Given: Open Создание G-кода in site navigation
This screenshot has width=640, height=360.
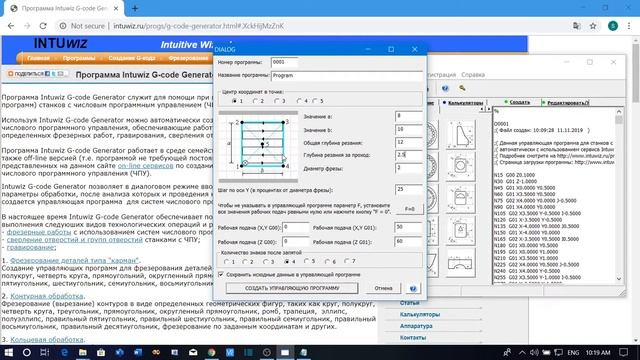Looking at the screenshot, I should 131,58.
